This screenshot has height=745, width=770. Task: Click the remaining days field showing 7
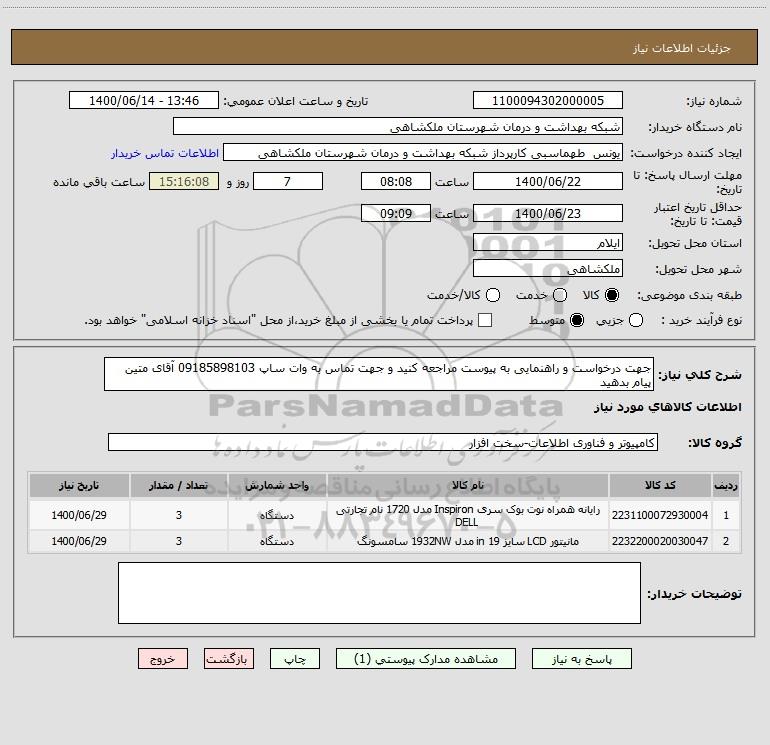288,181
